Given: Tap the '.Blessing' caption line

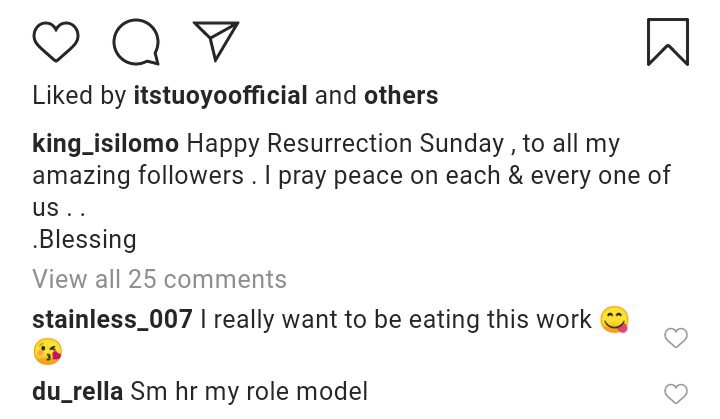Looking at the screenshot, I should tap(84, 240).
